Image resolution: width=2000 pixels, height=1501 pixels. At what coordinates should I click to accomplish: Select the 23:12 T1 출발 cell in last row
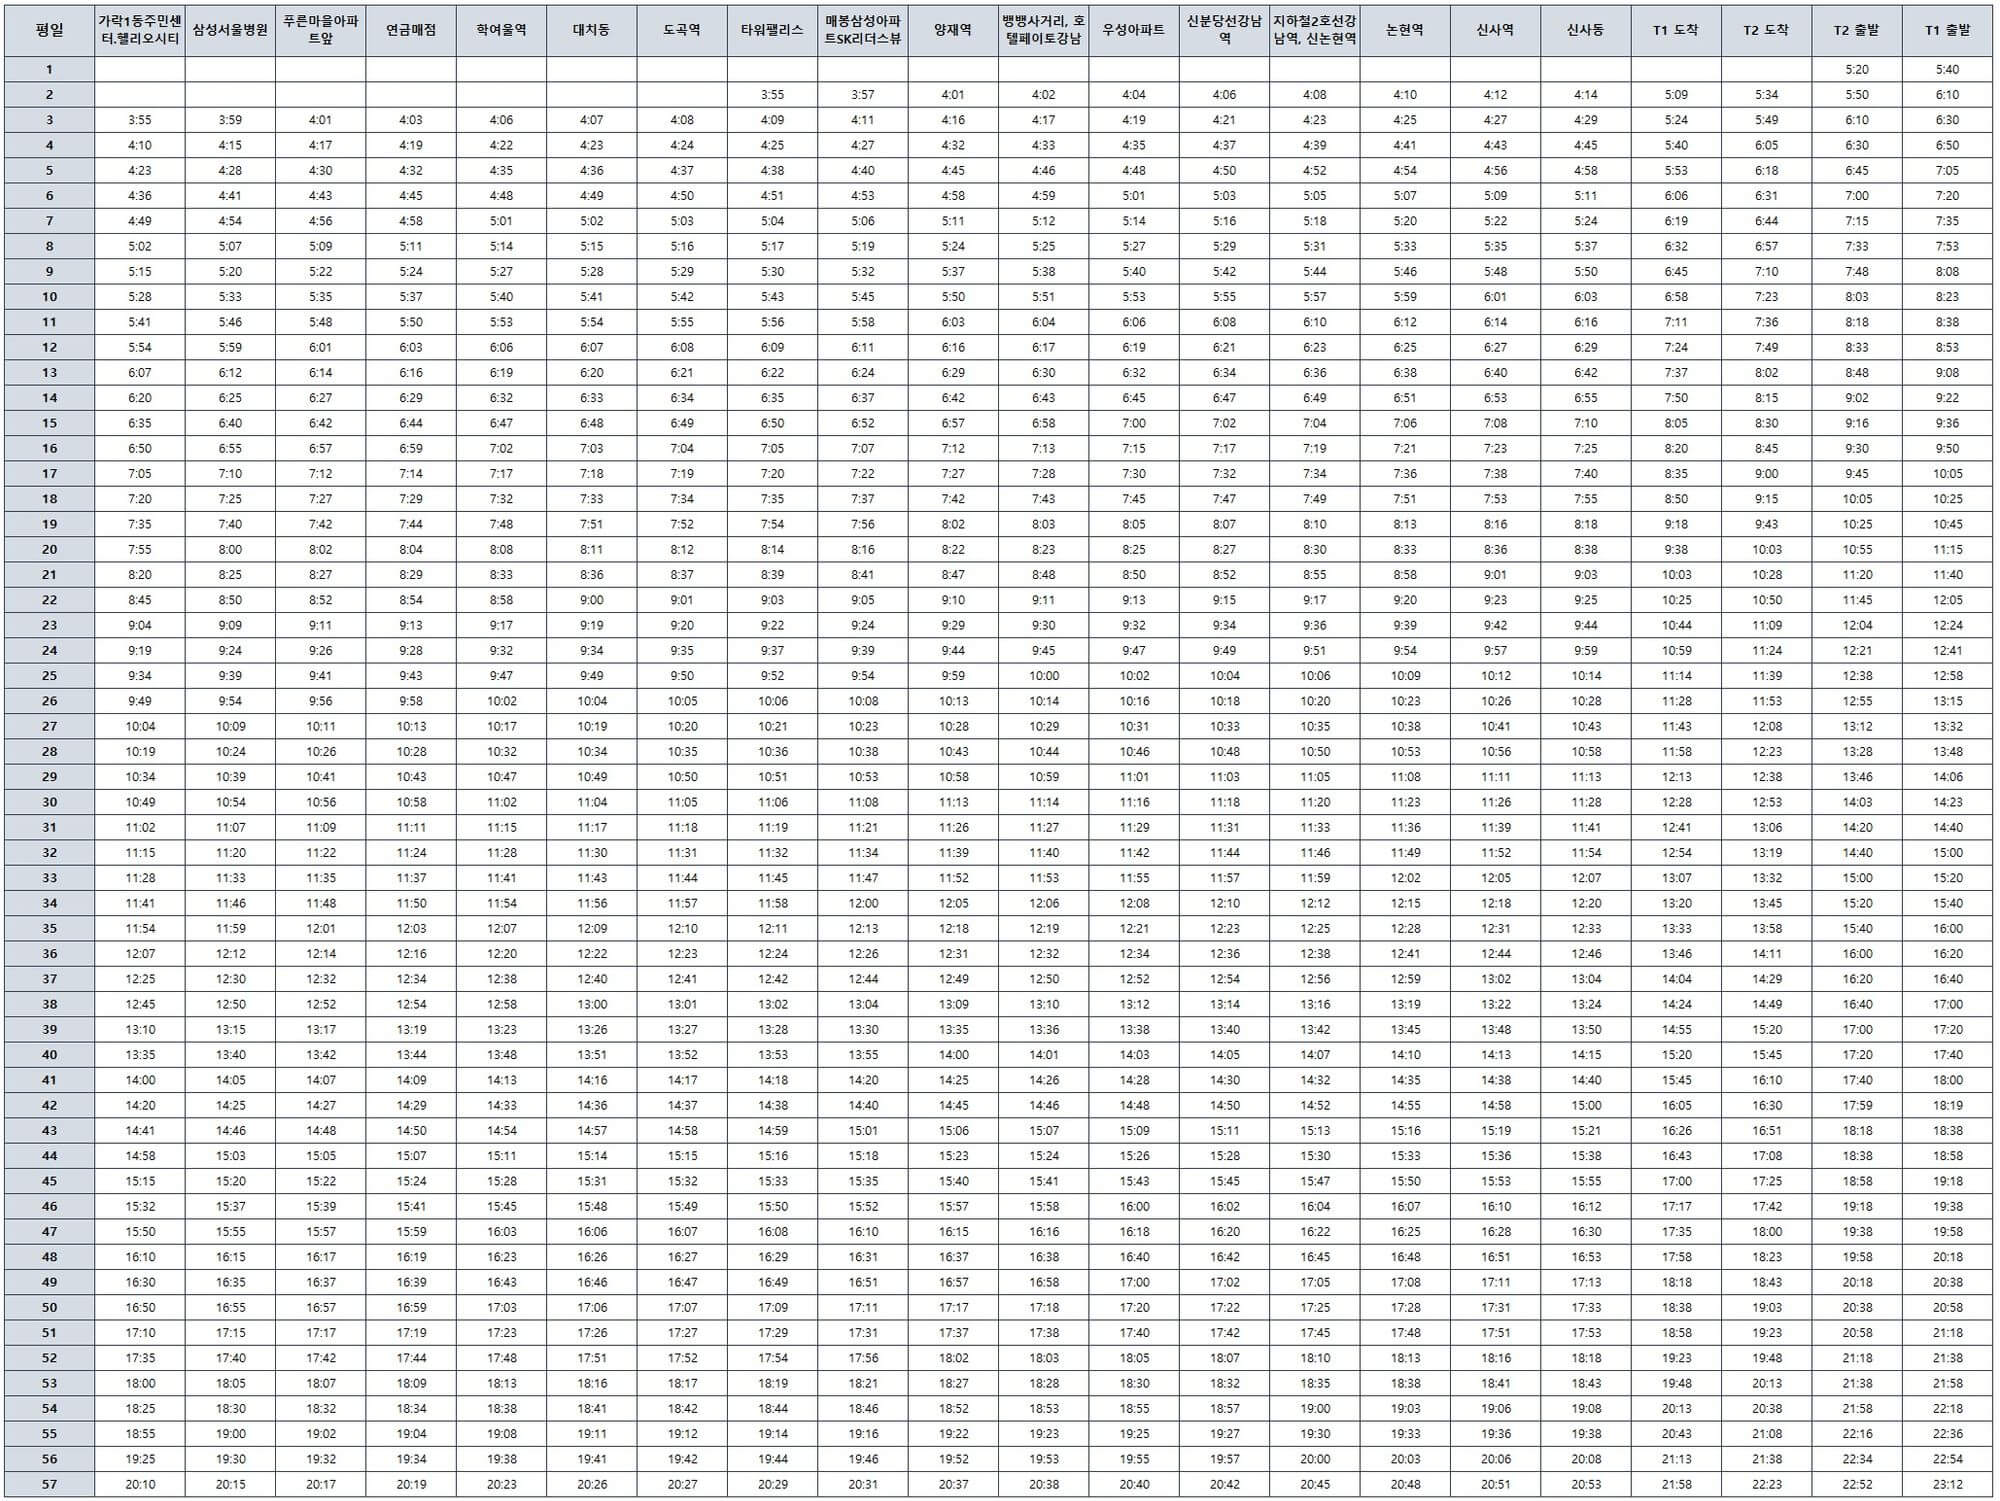[1947, 1484]
